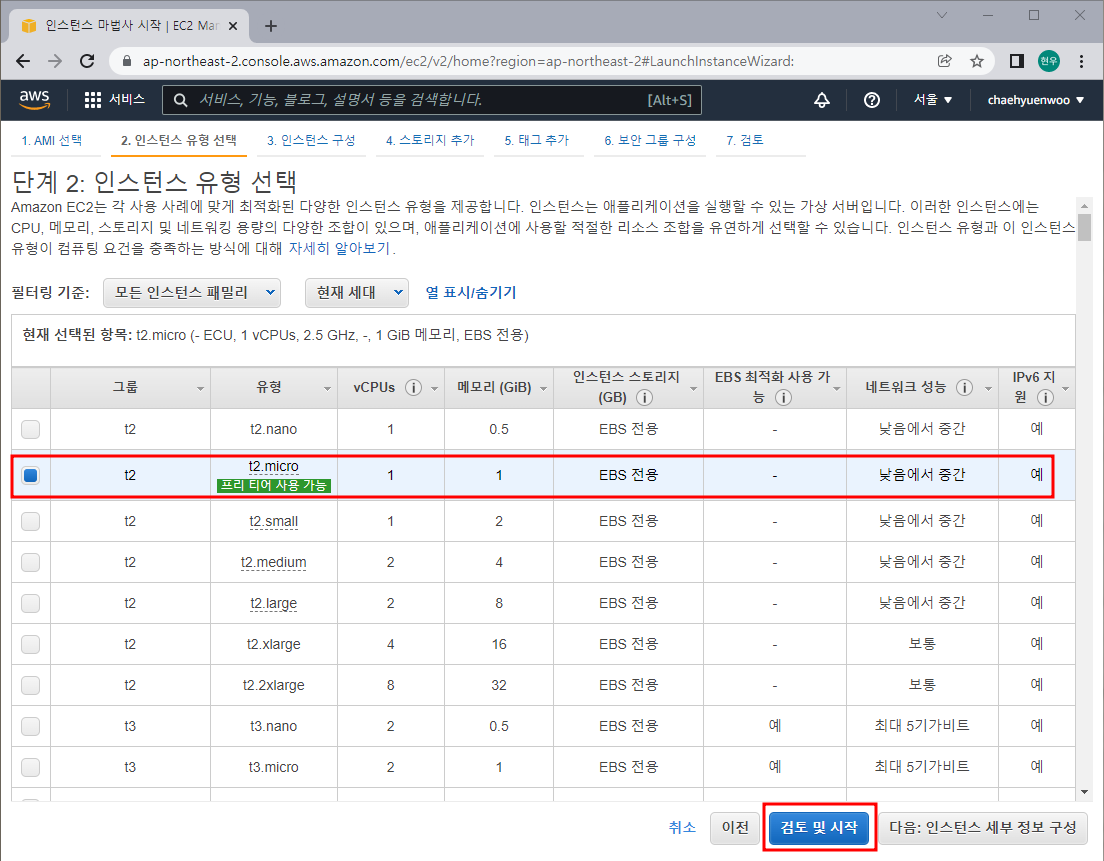
Task: Sort by the 유형 column arrow
Action: coord(327,389)
